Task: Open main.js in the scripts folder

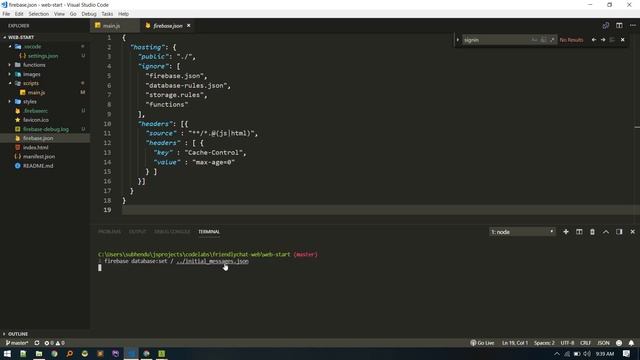Action: pyautogui.click(x=36, y=93)
